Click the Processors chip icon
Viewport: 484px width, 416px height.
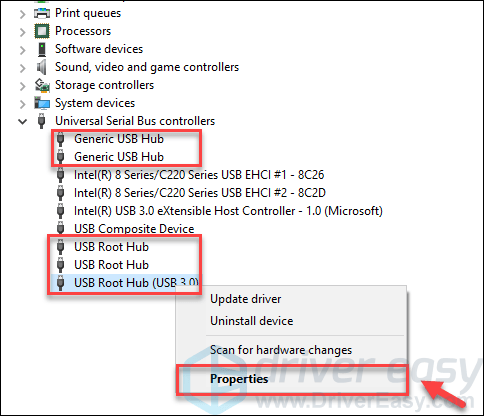42,31
